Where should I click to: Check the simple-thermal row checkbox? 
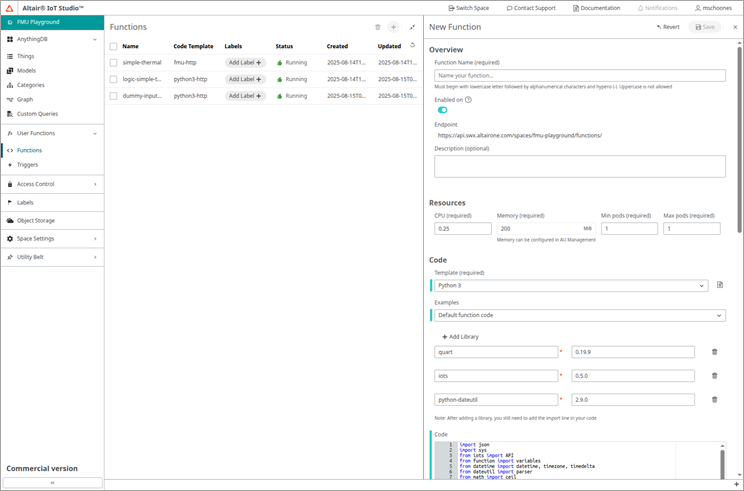pos(114,62)
